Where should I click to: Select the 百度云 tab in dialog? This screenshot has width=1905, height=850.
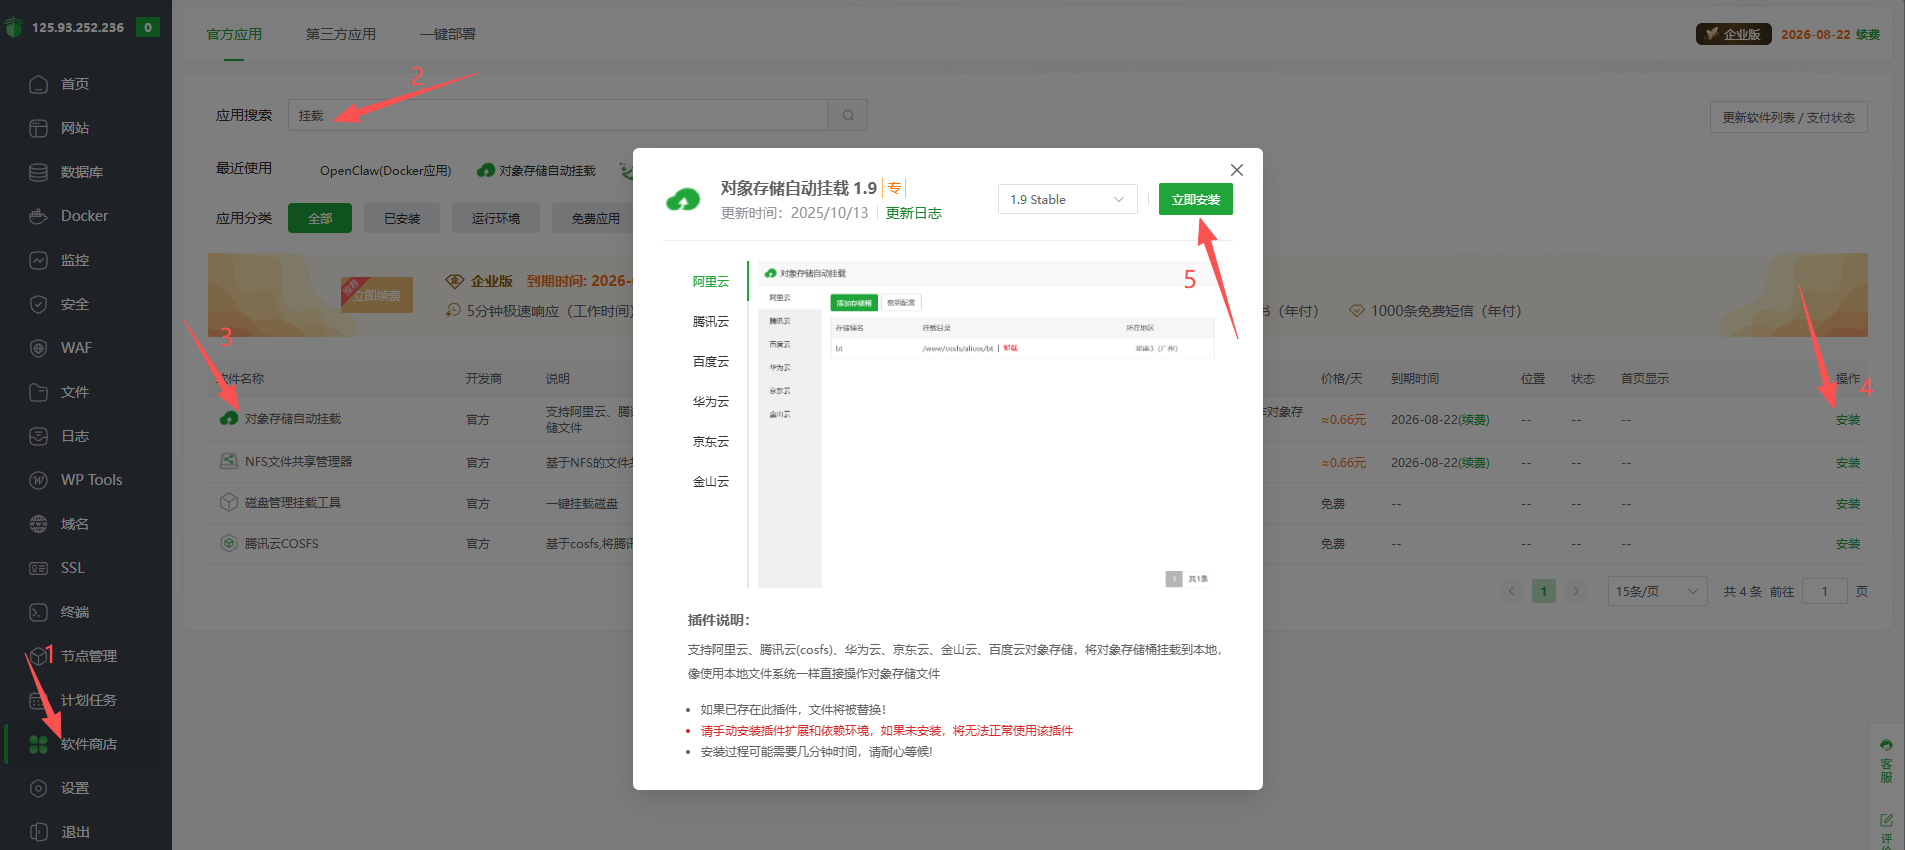click(711, 362)
